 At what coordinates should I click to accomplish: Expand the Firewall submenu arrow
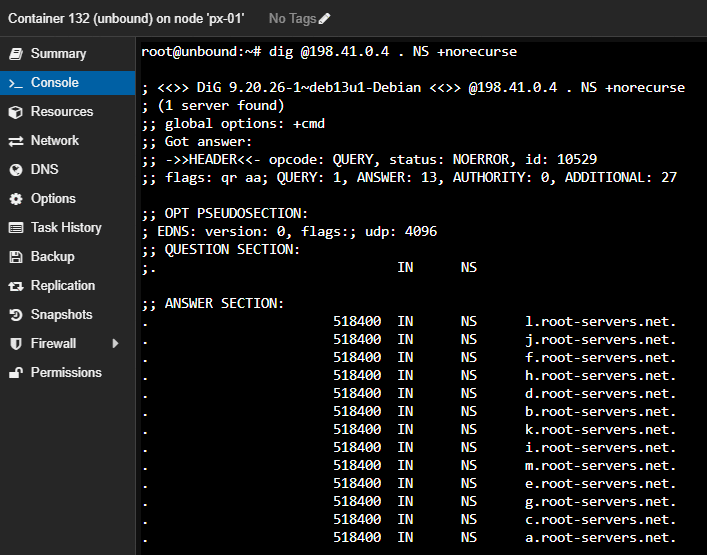(115, 344)
